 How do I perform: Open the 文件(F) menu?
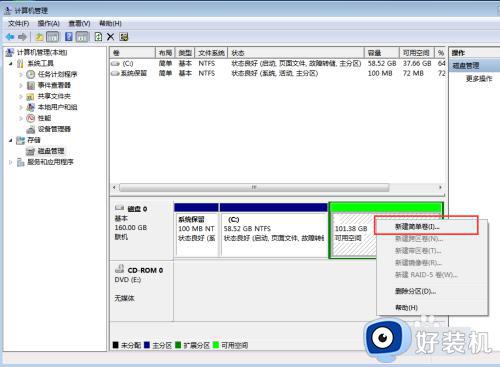pyautogui.click(x=19, y=23)
